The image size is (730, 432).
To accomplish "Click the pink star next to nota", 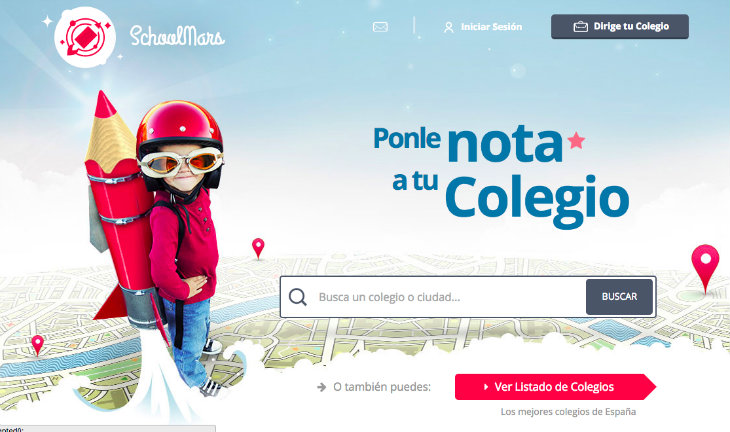I will [x=576, y=140].
